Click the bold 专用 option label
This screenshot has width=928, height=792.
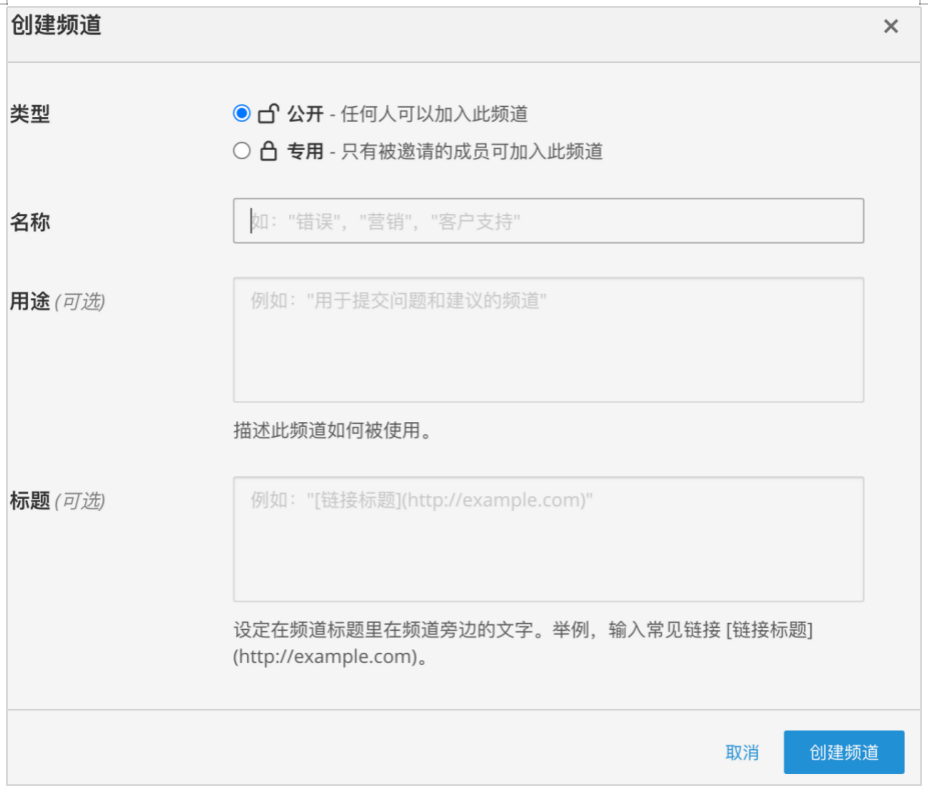tap(305, 152)
